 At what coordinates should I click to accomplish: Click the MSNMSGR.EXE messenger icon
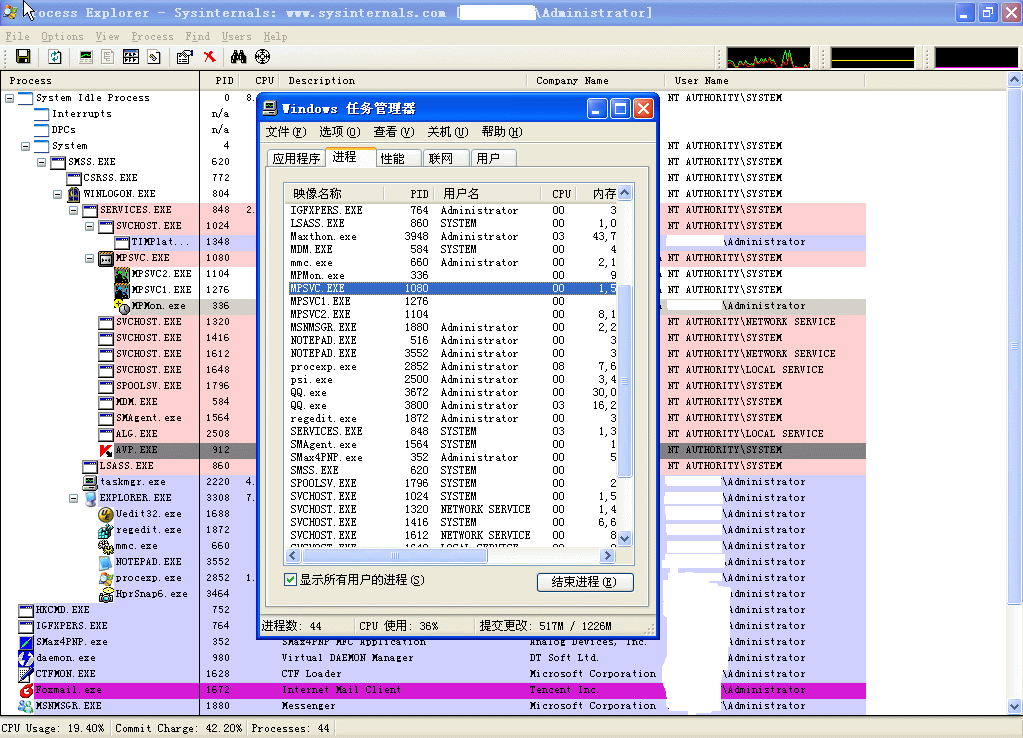(x=26, y=706)
